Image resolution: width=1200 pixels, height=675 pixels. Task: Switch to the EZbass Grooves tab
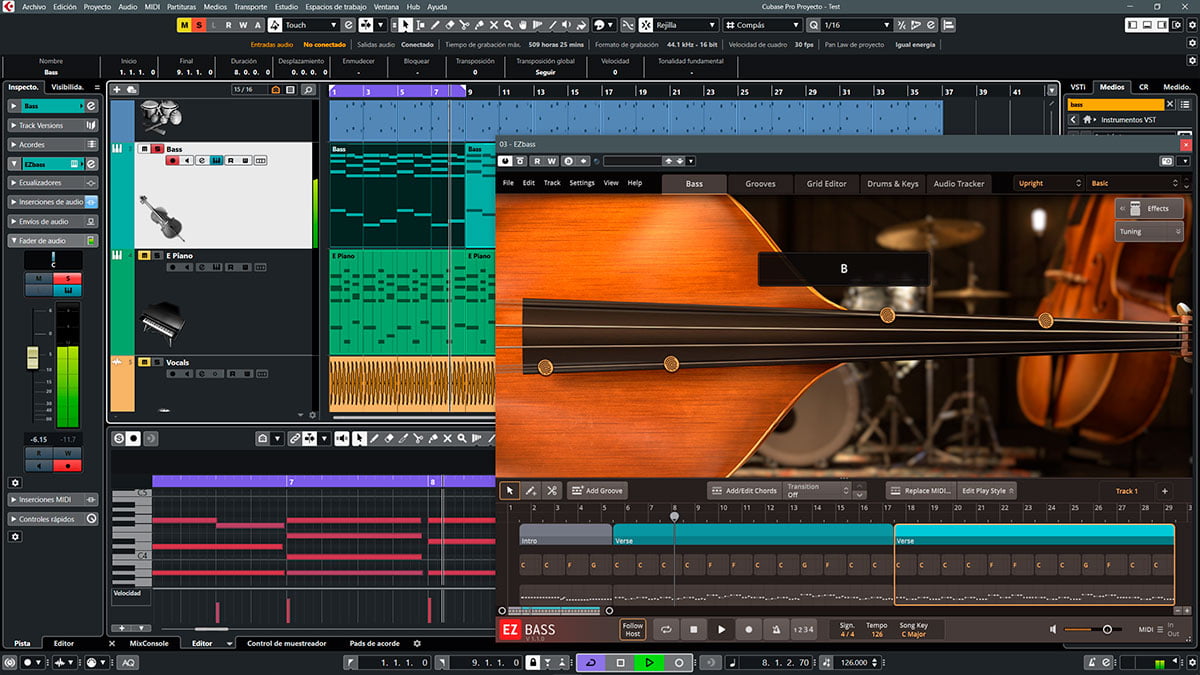click(761, 184)
